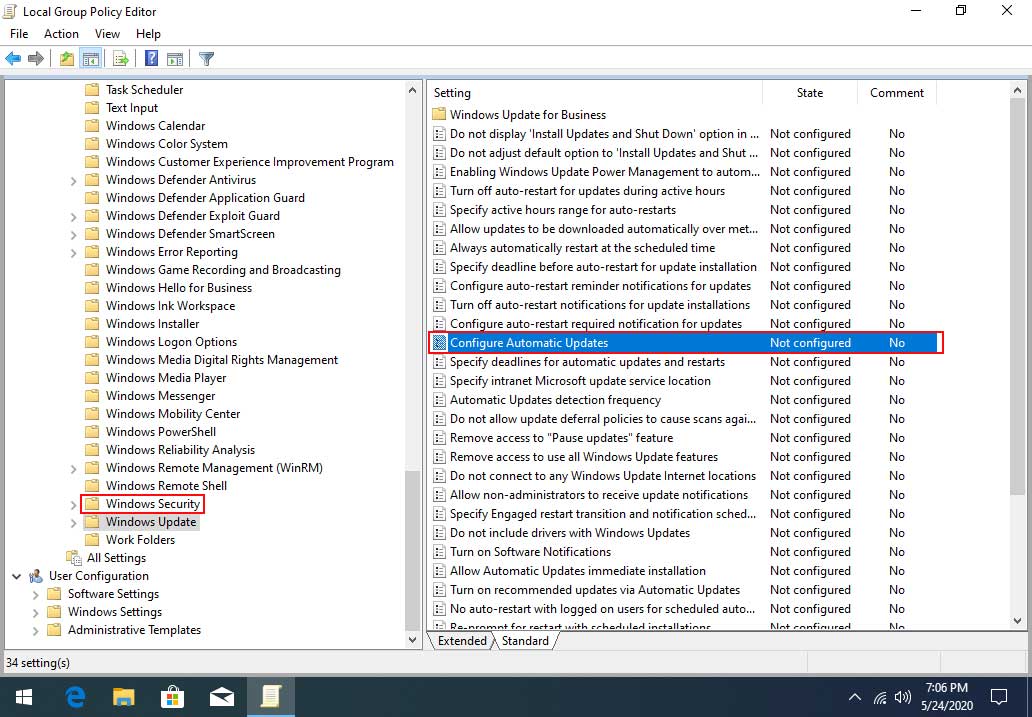Open the Action Center notifications icon
Screen dimensions: 1032x717
(999, 697)
